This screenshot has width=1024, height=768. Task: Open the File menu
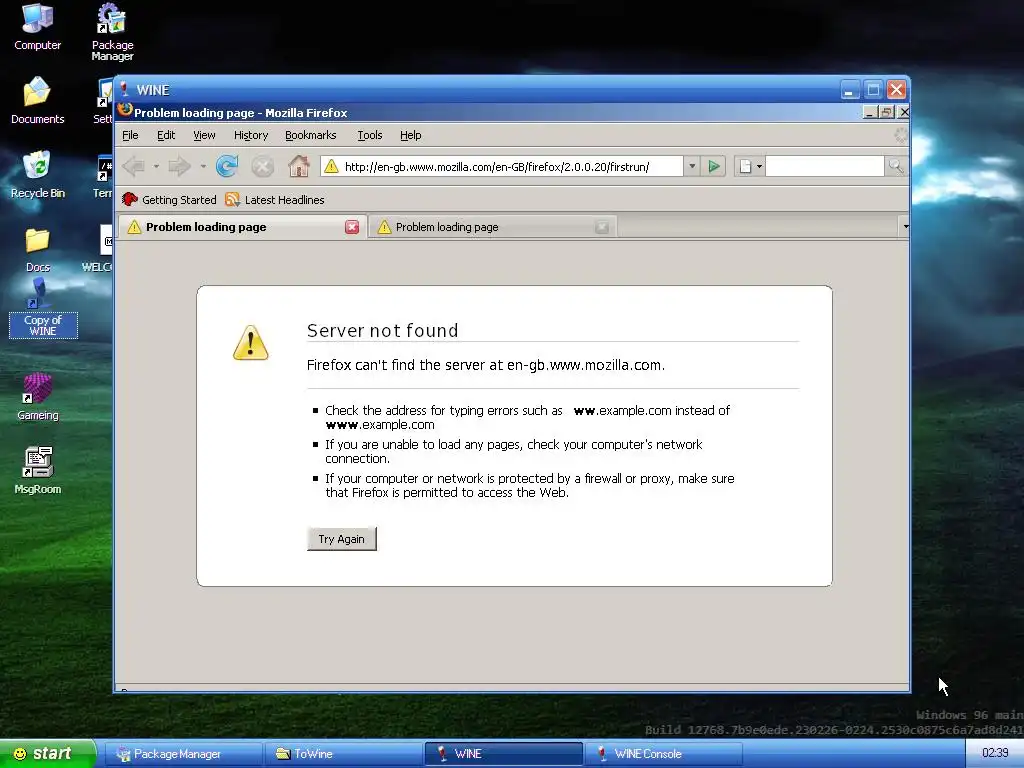[130, 135]
